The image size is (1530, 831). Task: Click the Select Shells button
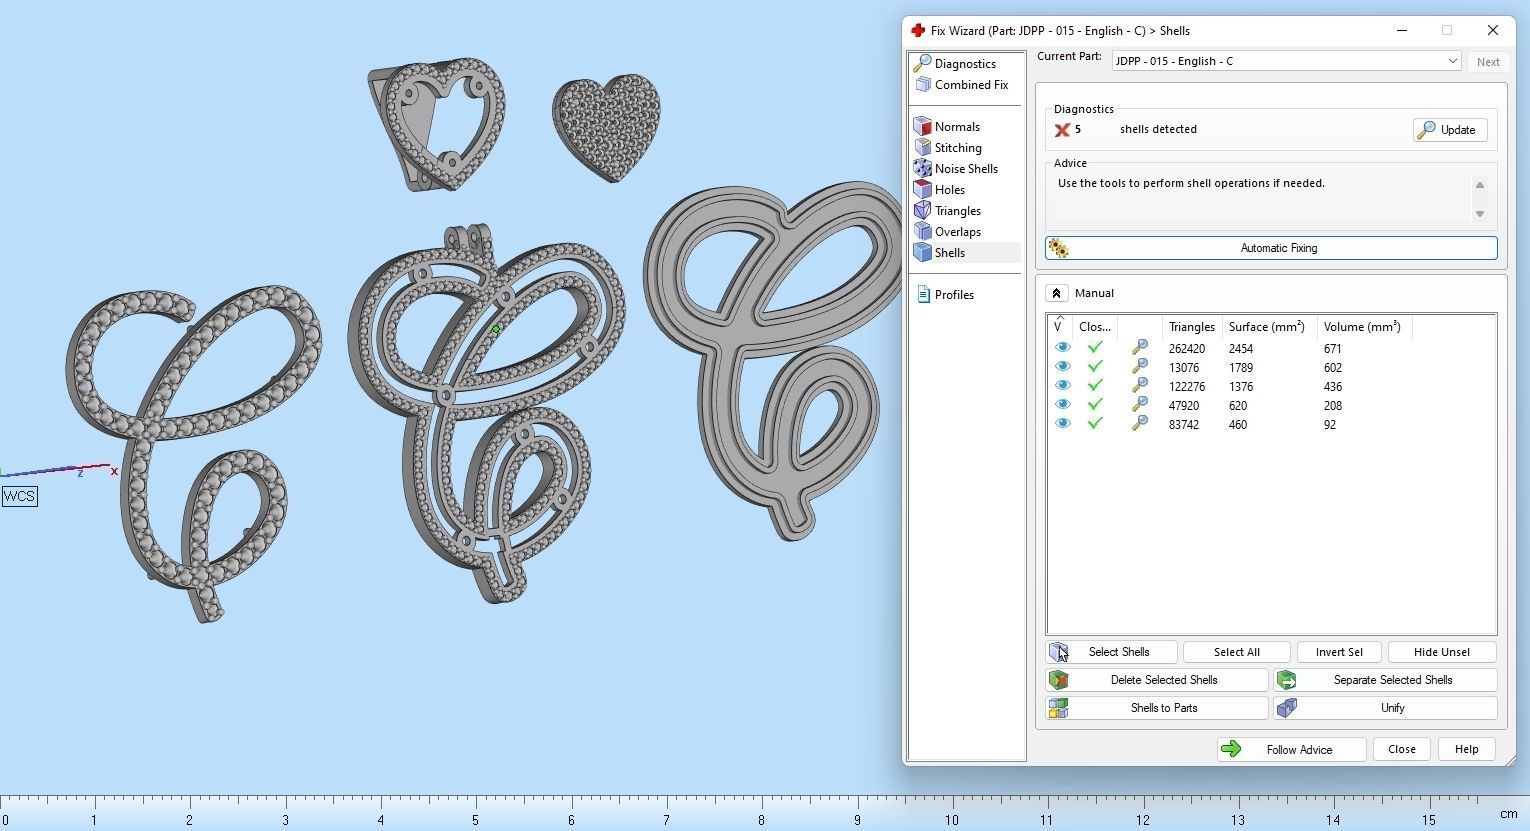pos(1111,652)
